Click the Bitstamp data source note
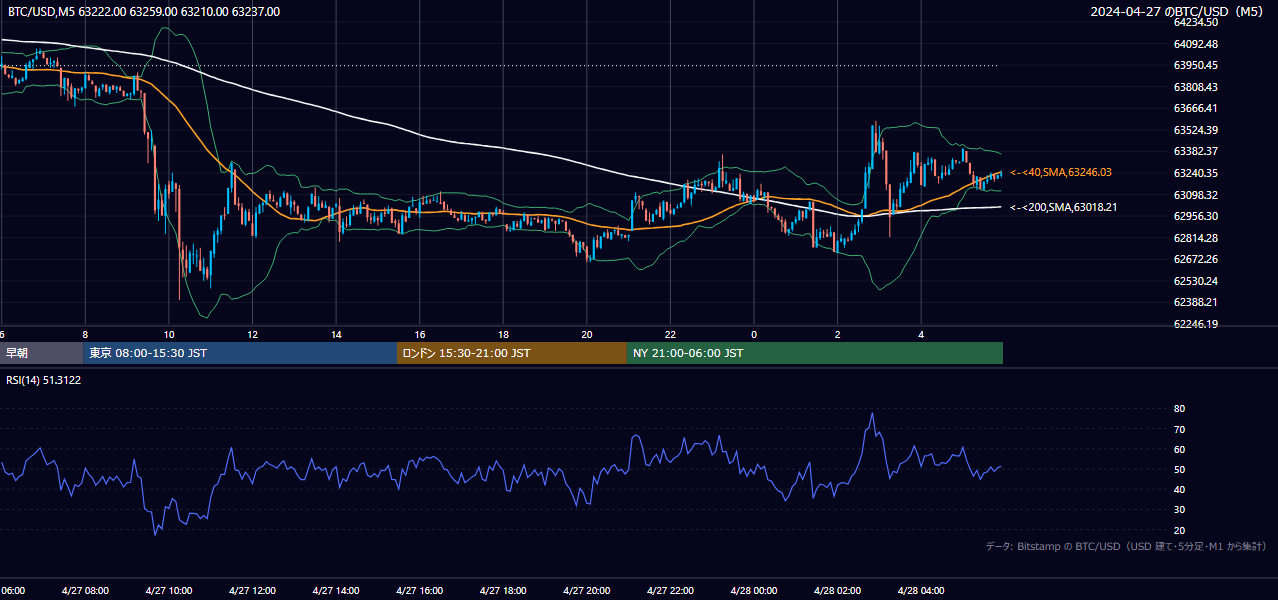 [x=1126, y=546]
